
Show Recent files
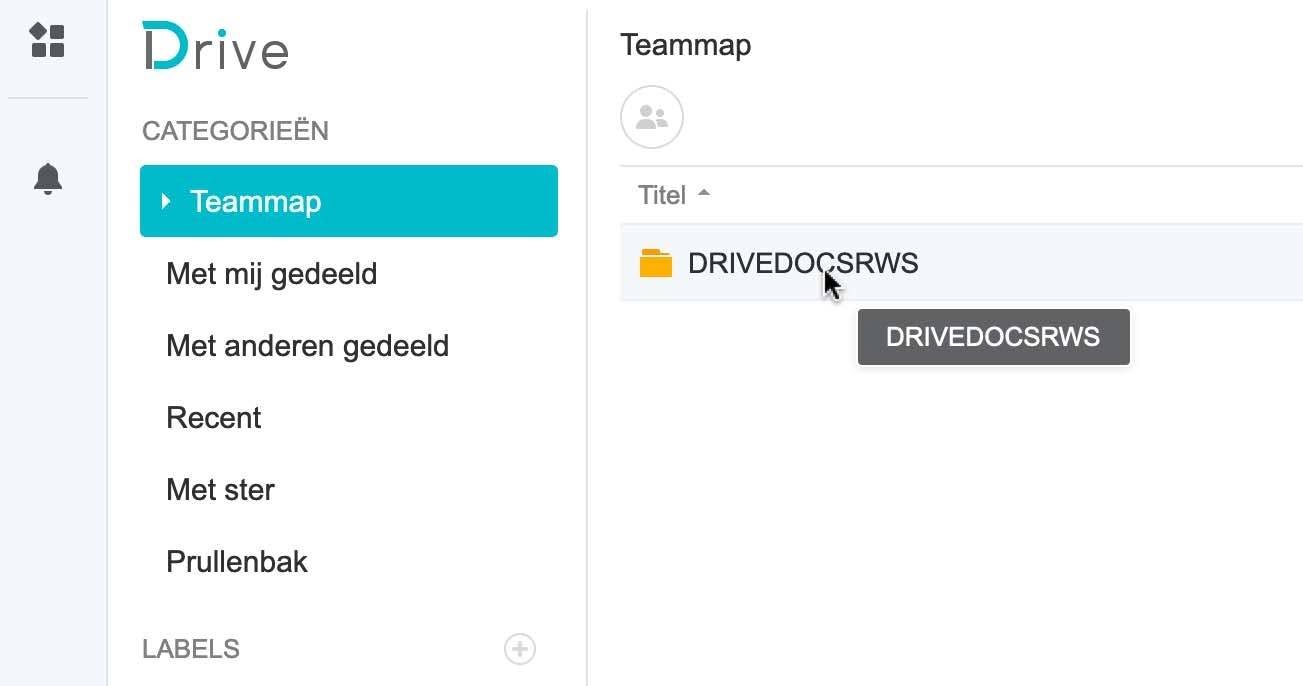[213, 418]
